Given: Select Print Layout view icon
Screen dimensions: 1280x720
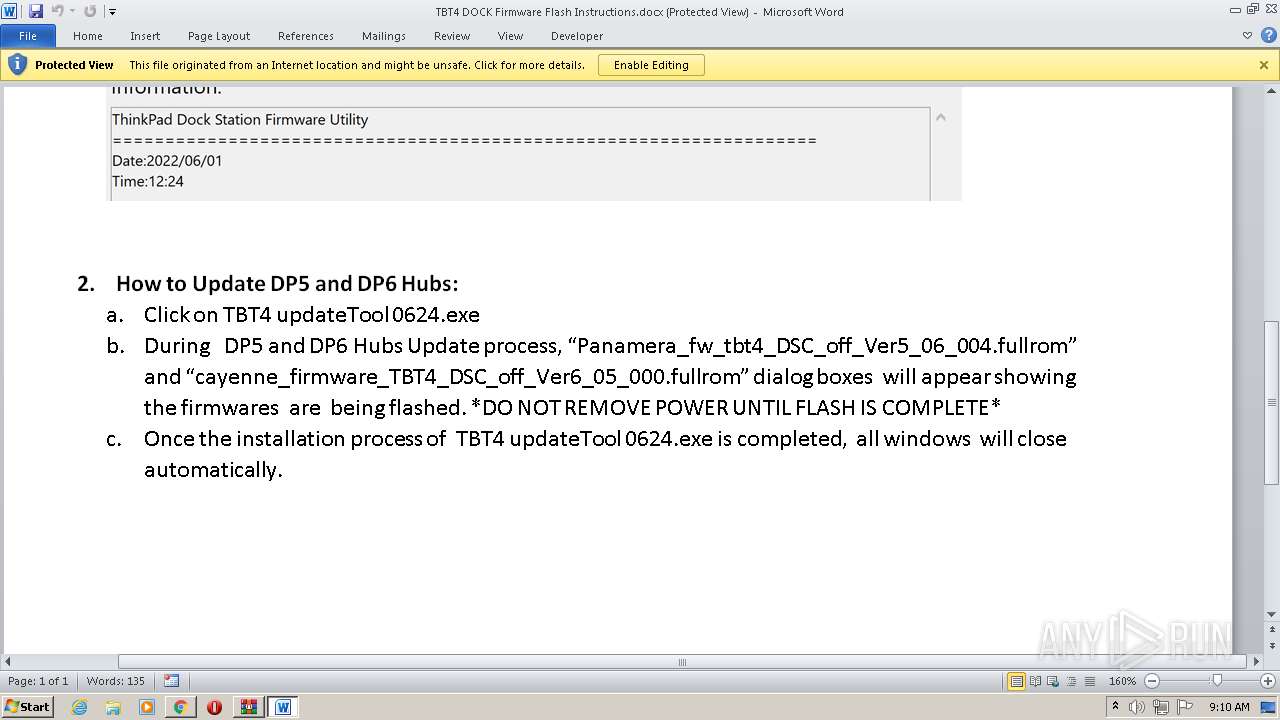Looking at the screenshot, I should 1017,681.
